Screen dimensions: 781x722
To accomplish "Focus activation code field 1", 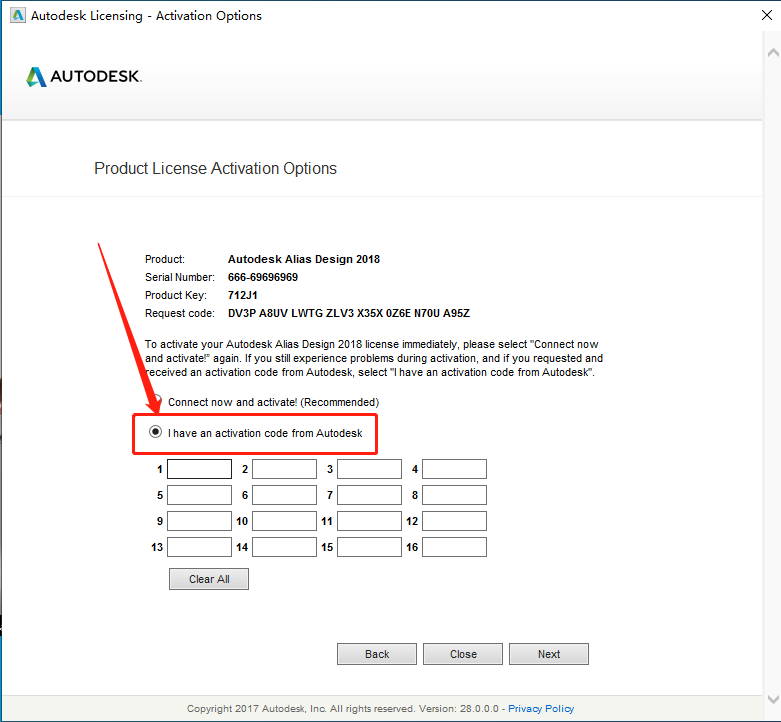I will click(199, 469).
